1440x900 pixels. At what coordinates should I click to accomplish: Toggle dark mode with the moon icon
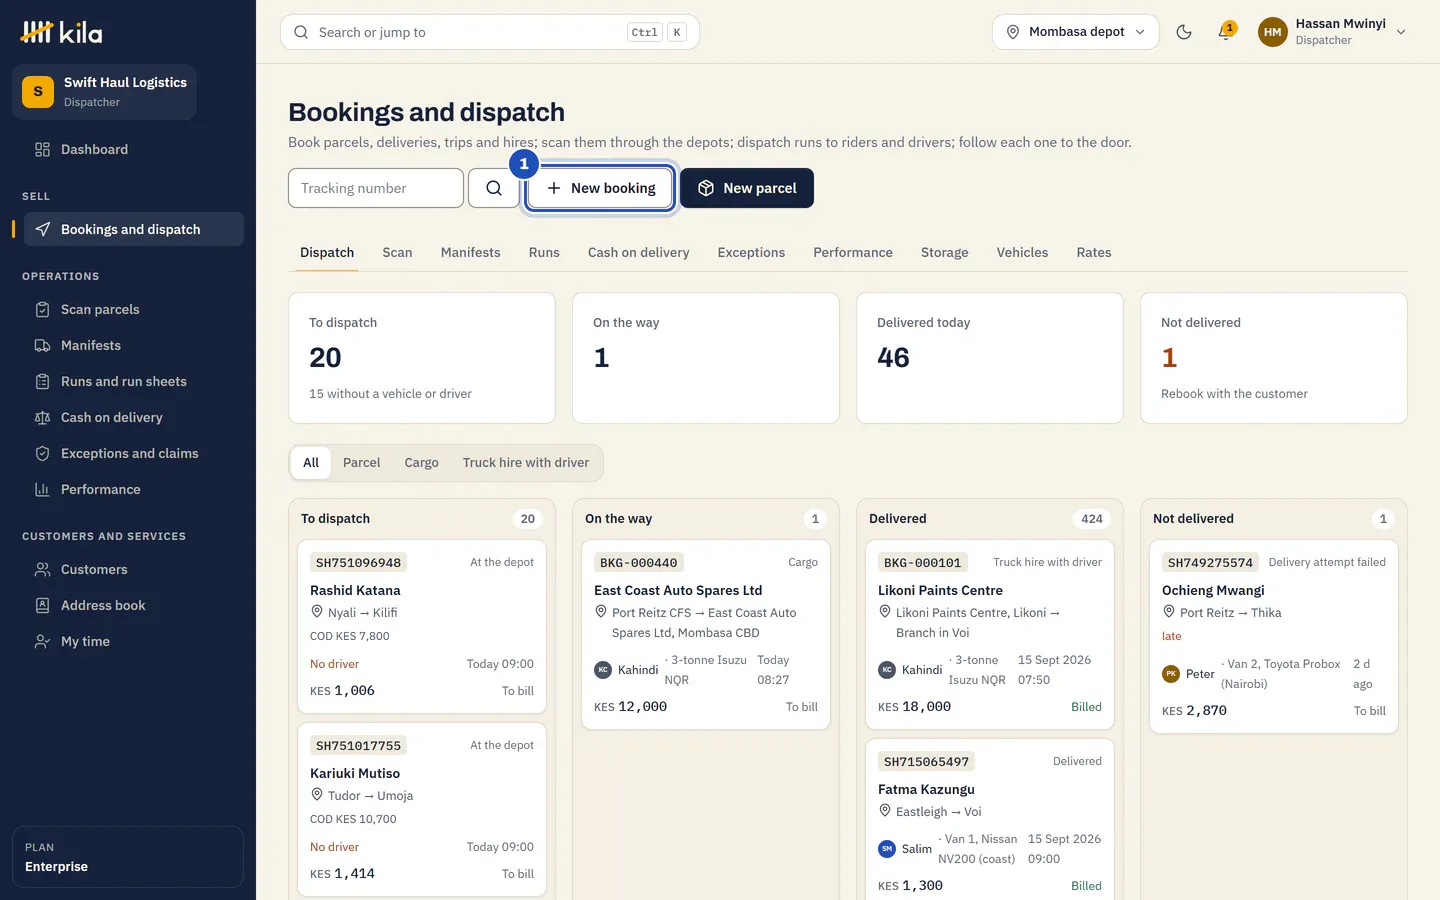tap(1184, 32)
